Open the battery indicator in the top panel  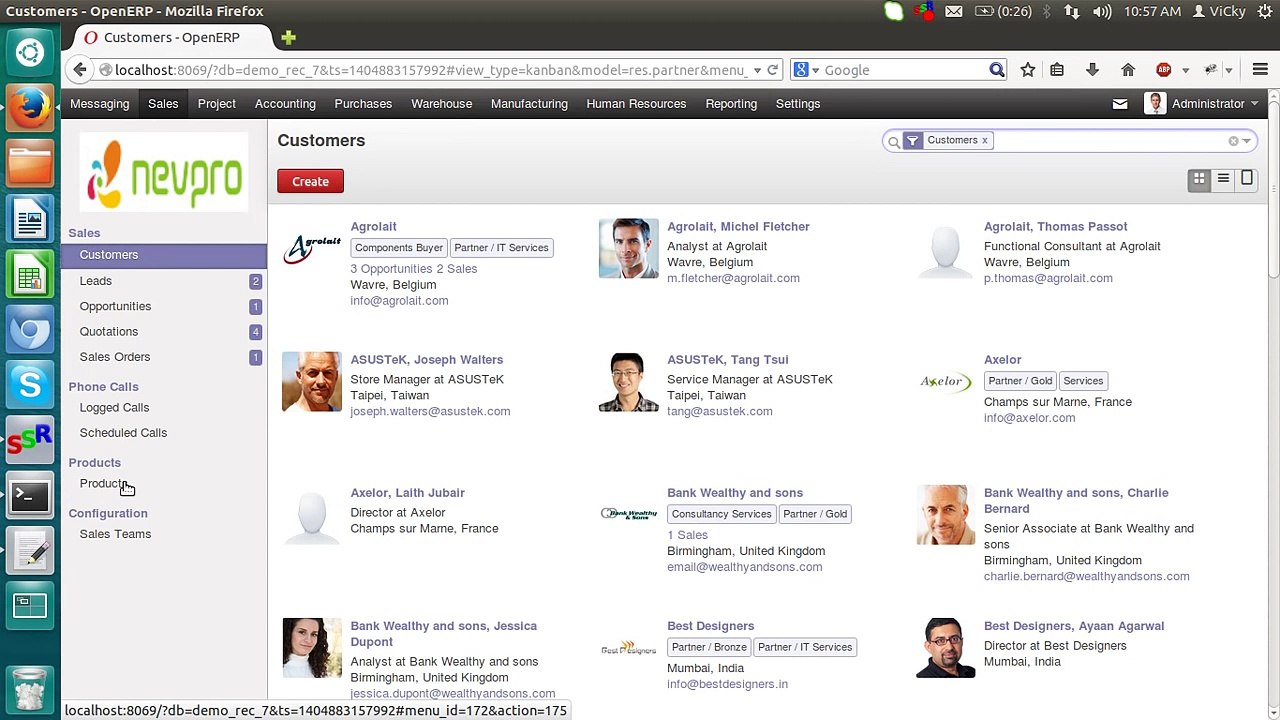pyautogui.click(x=1003, y=12)
